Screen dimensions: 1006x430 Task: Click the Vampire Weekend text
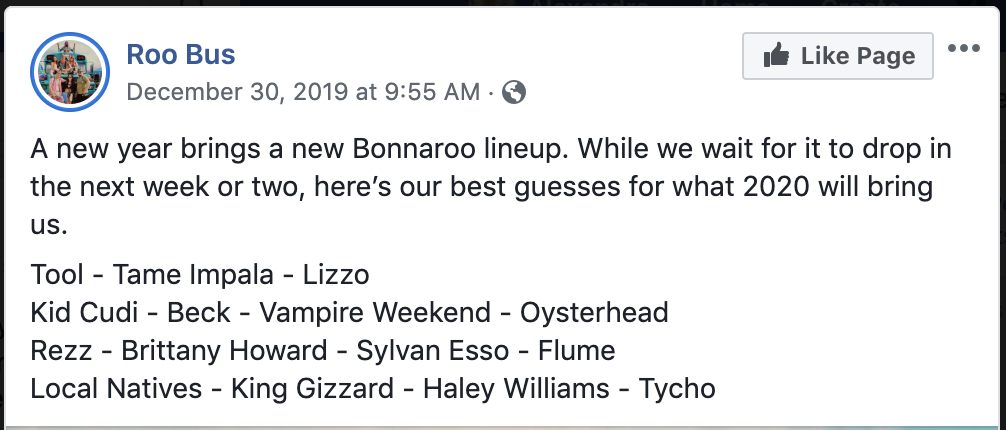point(375,312)
